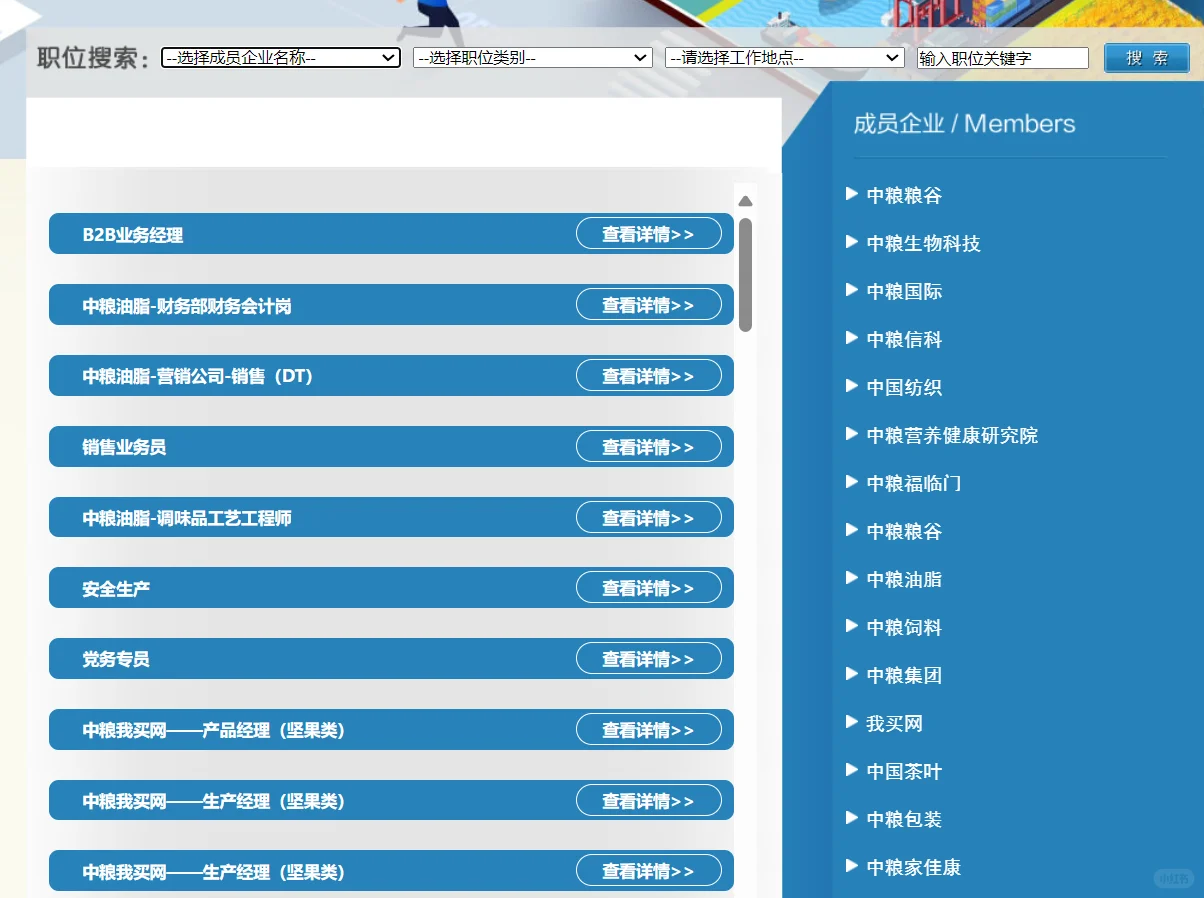Click the arrow icon next to 中粮信科

pos(852,338)
